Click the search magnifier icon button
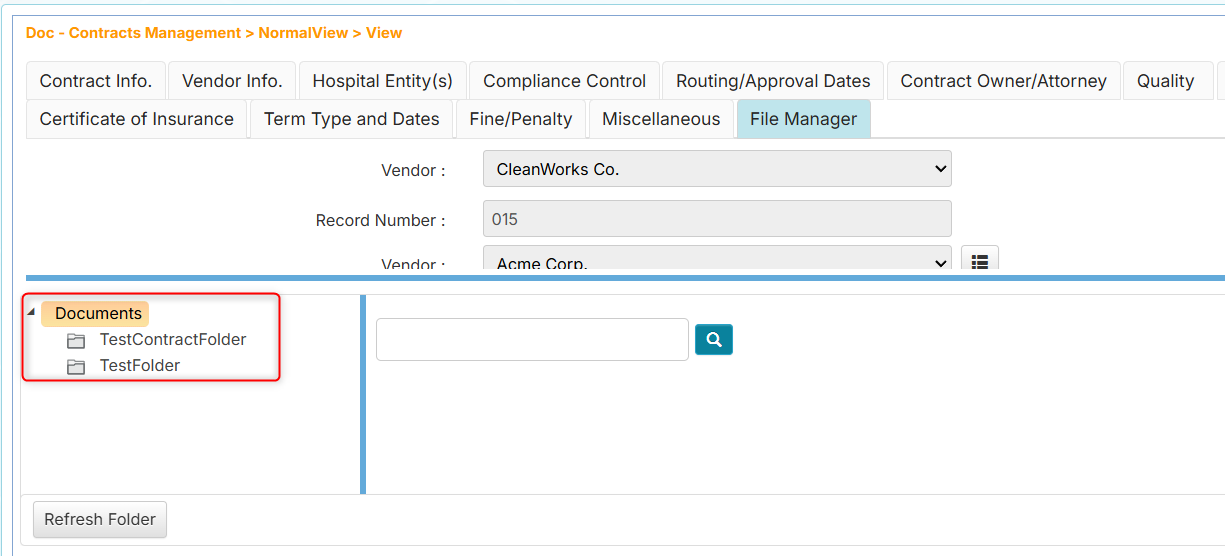The image size is (1225, 556). click(x=714, y=339)
